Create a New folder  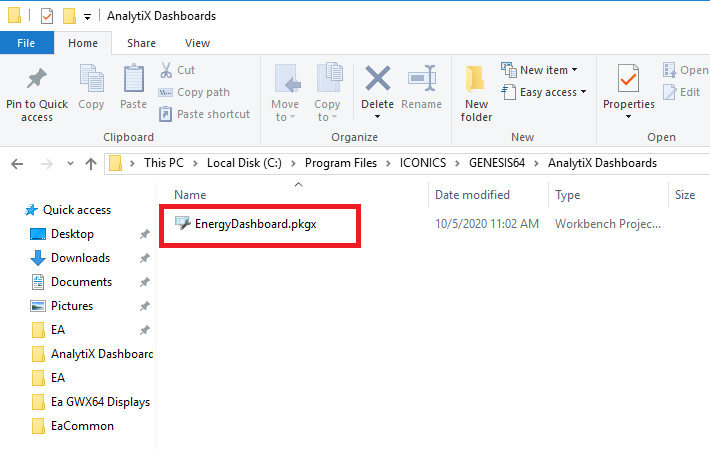click(x=476, y=94)
